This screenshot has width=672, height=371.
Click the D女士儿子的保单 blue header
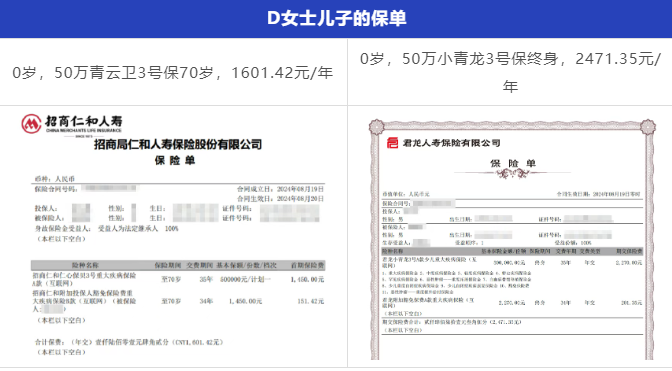(x=336, y=18)
